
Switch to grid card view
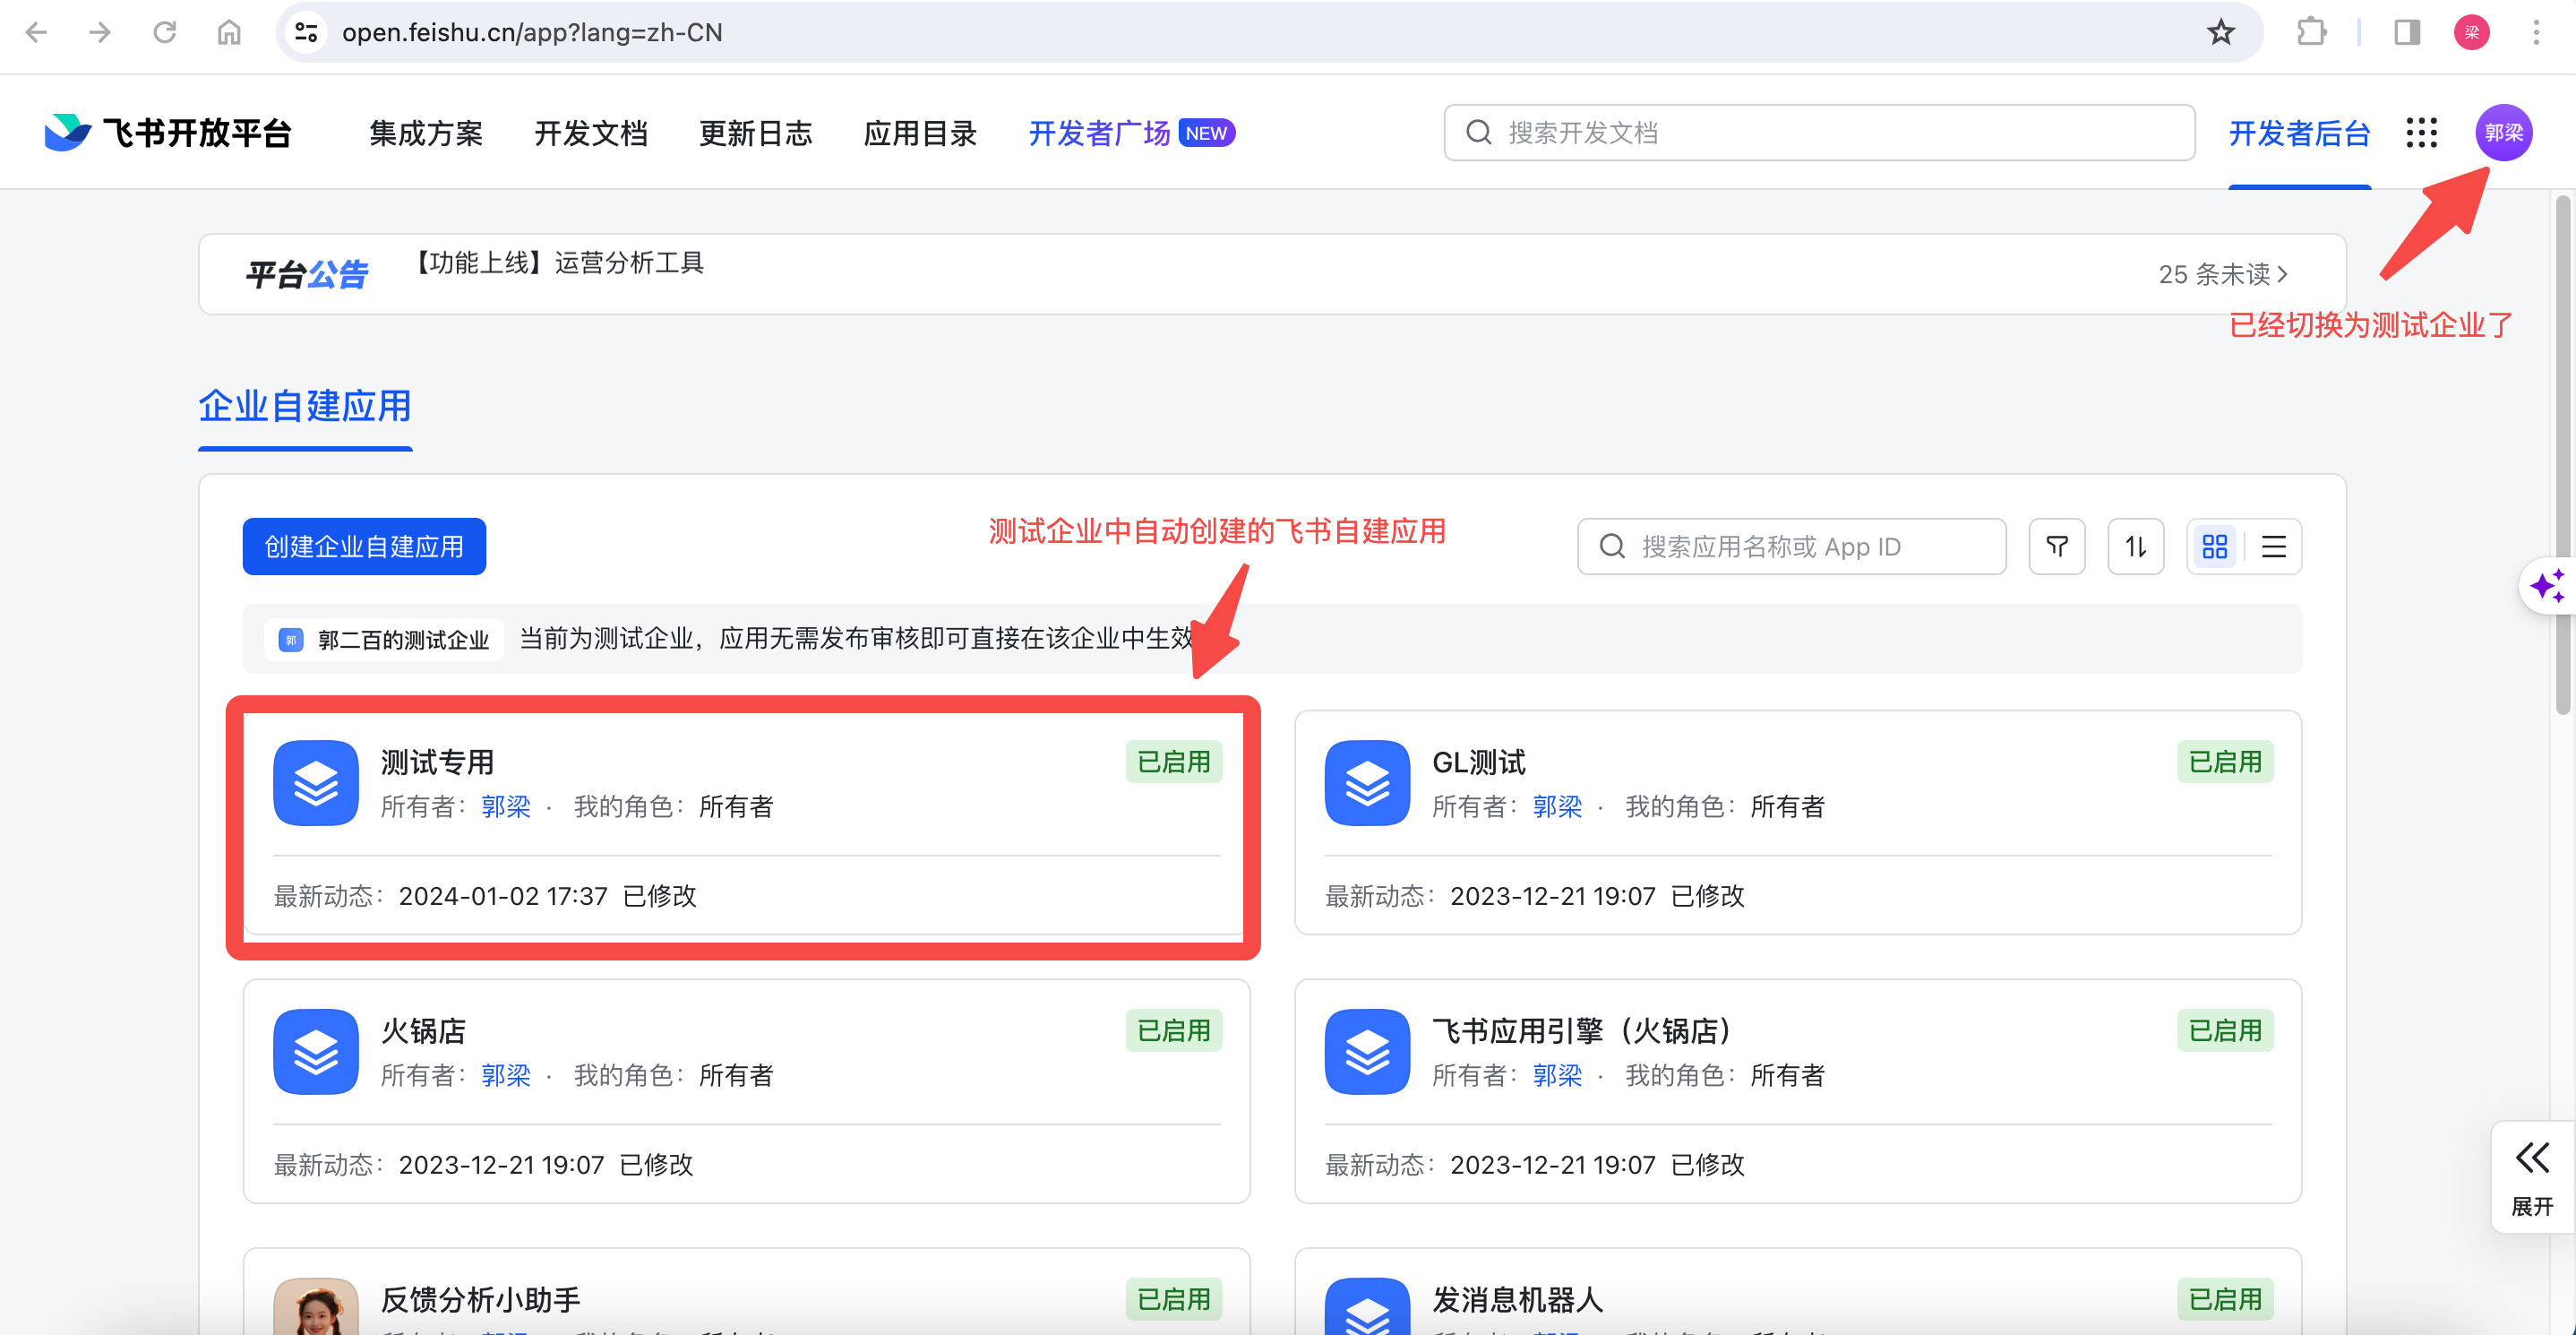point(2215,546)
